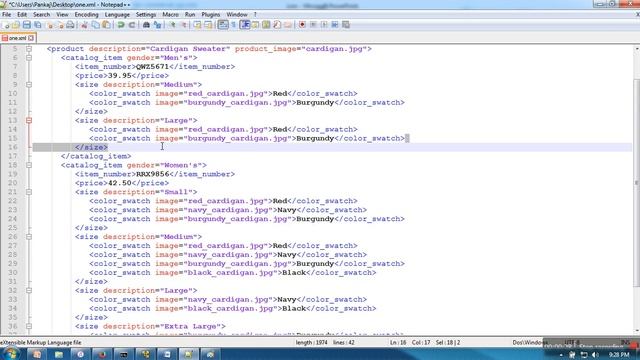Open the Run menu
This screenshot has height=360, width=640.
(190, 14)
